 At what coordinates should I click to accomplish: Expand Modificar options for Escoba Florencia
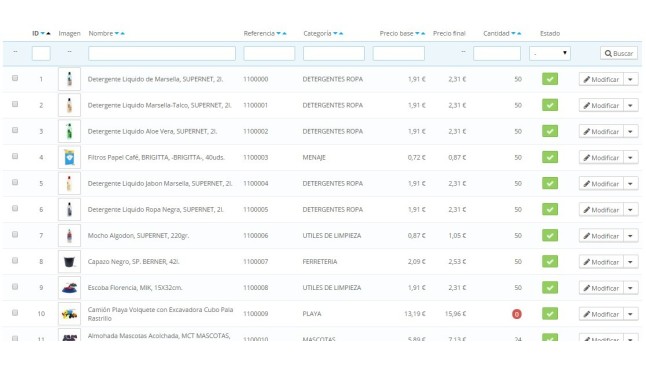click(x=631, y=288)
